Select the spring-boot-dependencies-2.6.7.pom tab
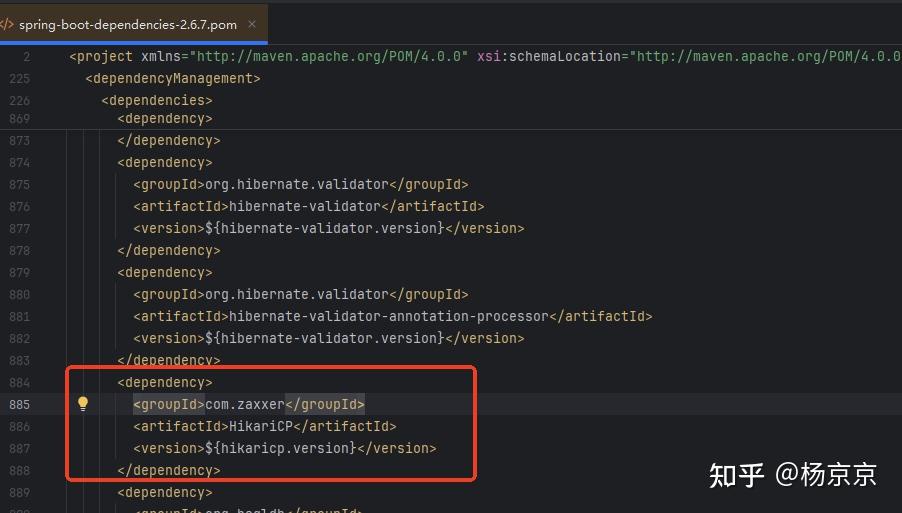The height and width of the screenshot is (513, 902). pyautogui.click(x=128, y=24)
